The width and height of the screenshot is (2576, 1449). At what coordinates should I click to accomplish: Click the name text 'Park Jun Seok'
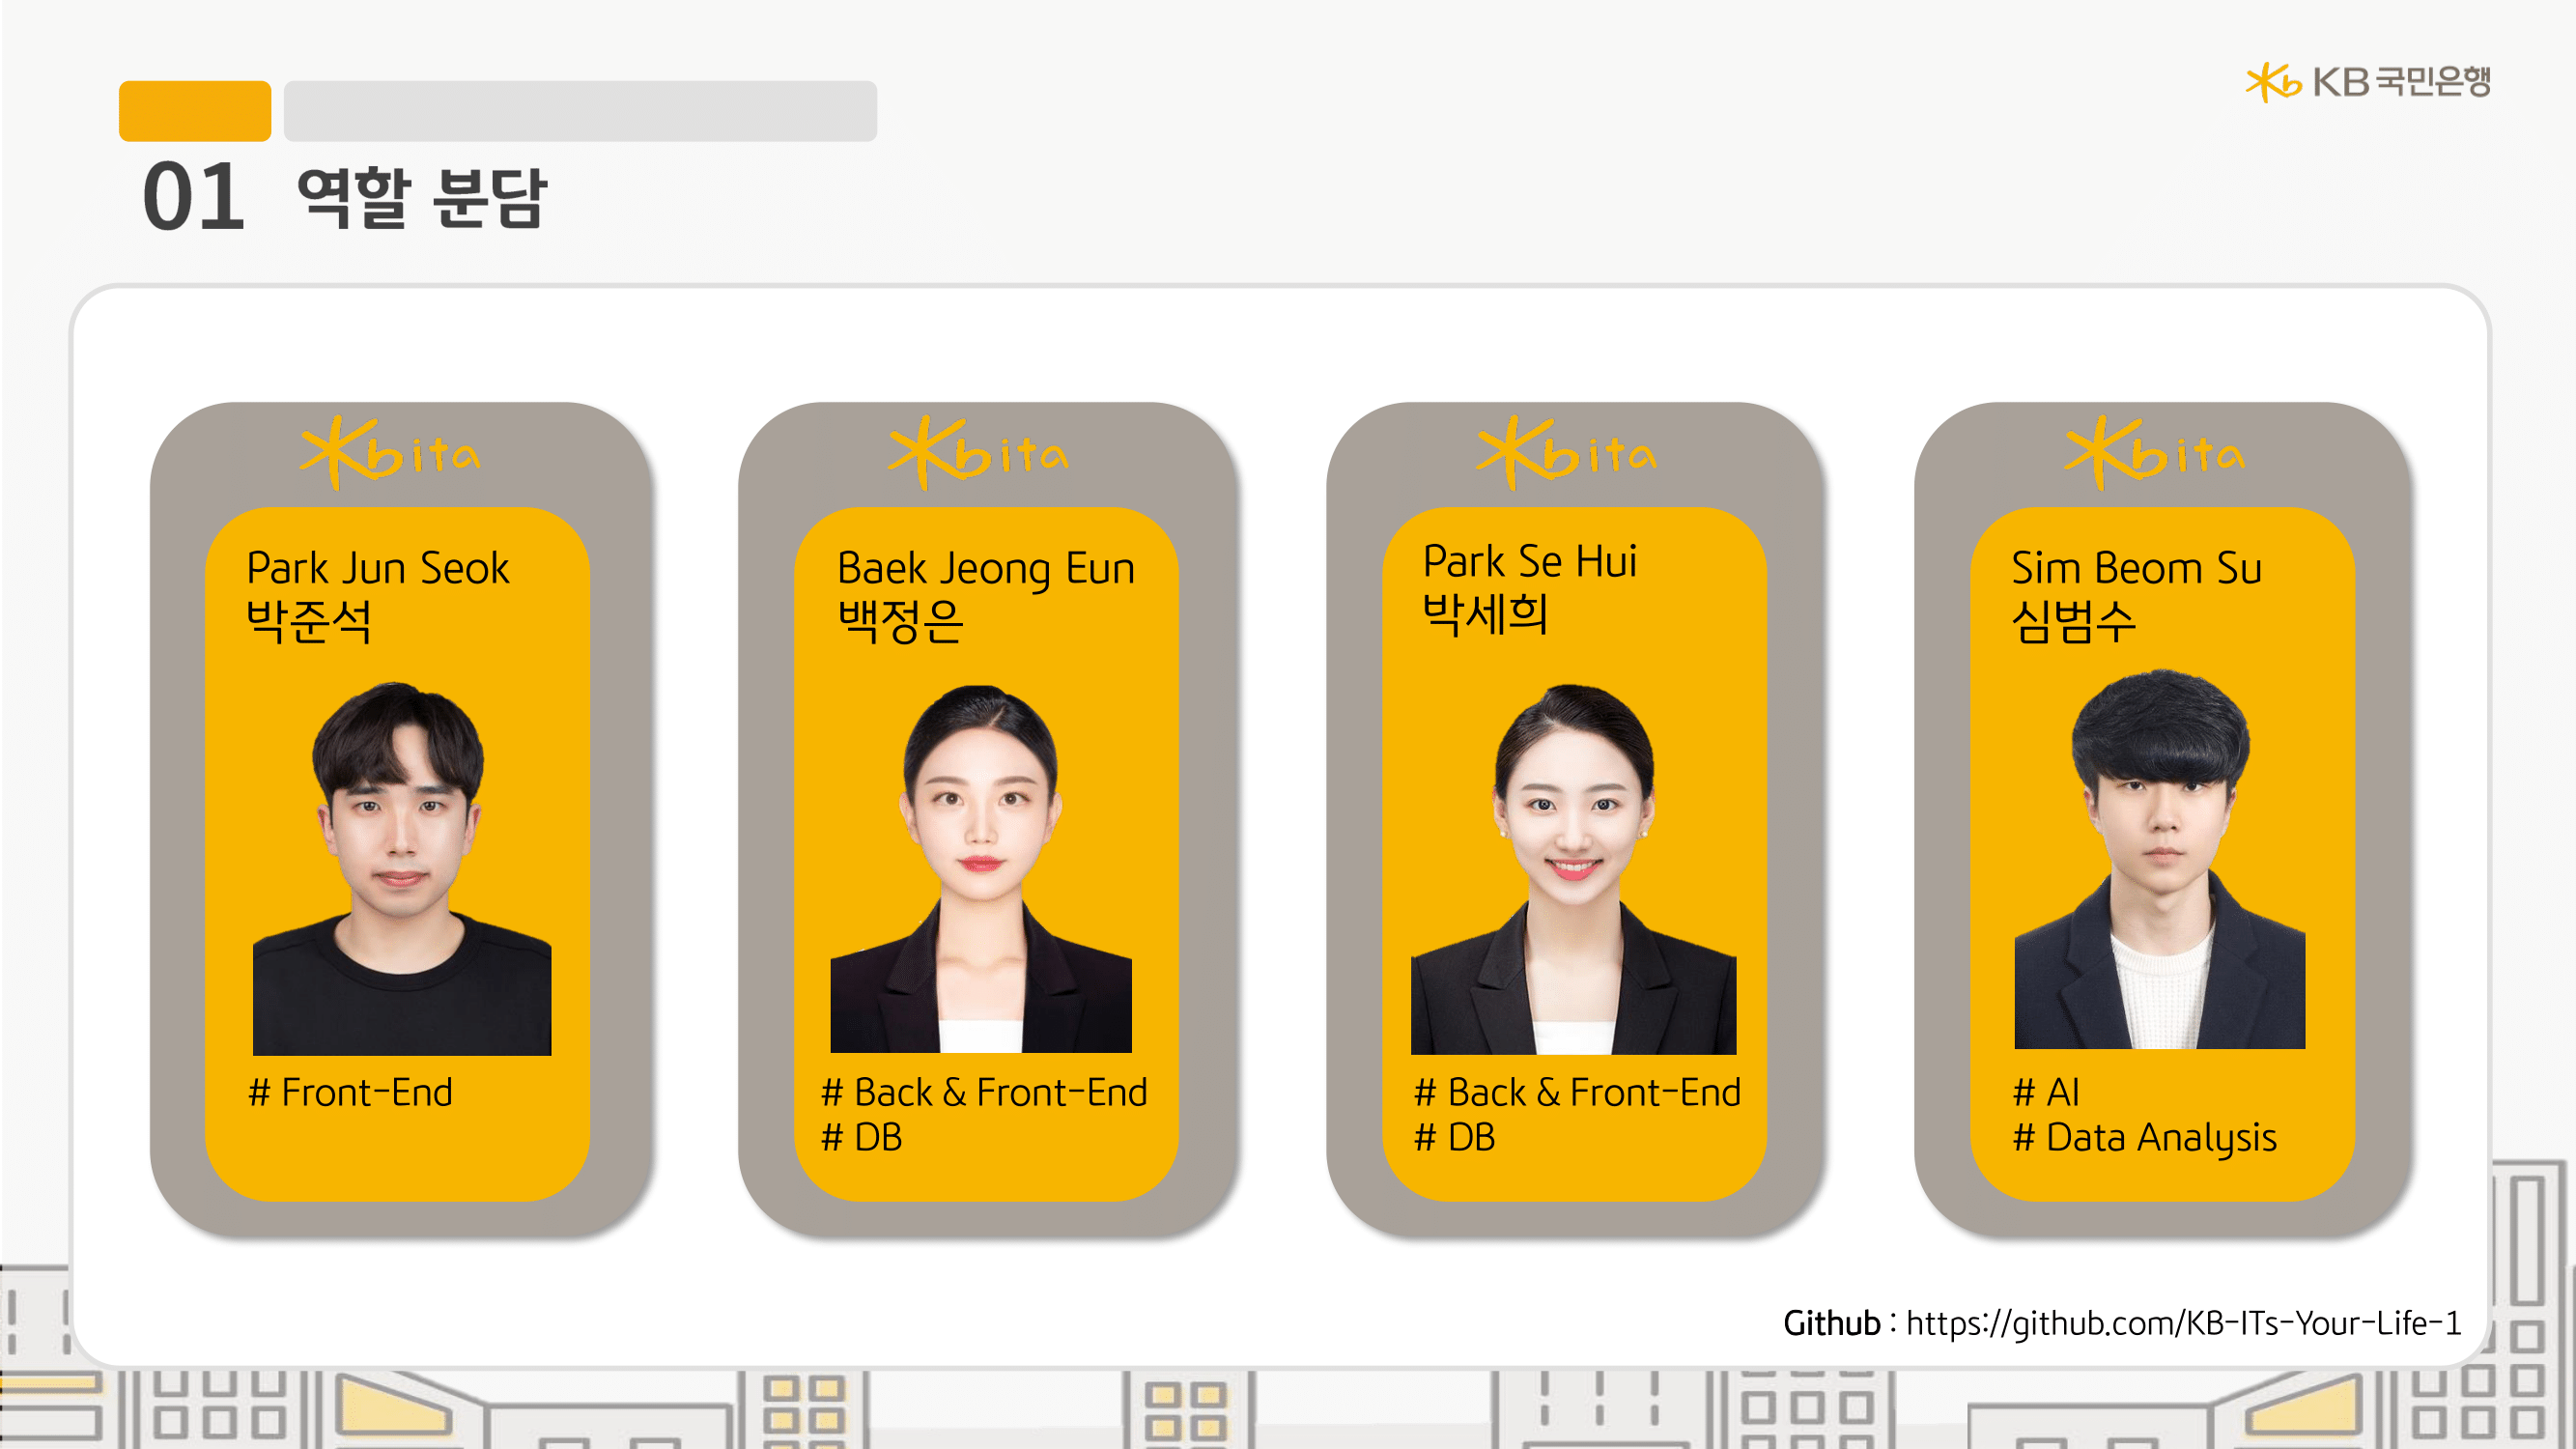point(378,568)
